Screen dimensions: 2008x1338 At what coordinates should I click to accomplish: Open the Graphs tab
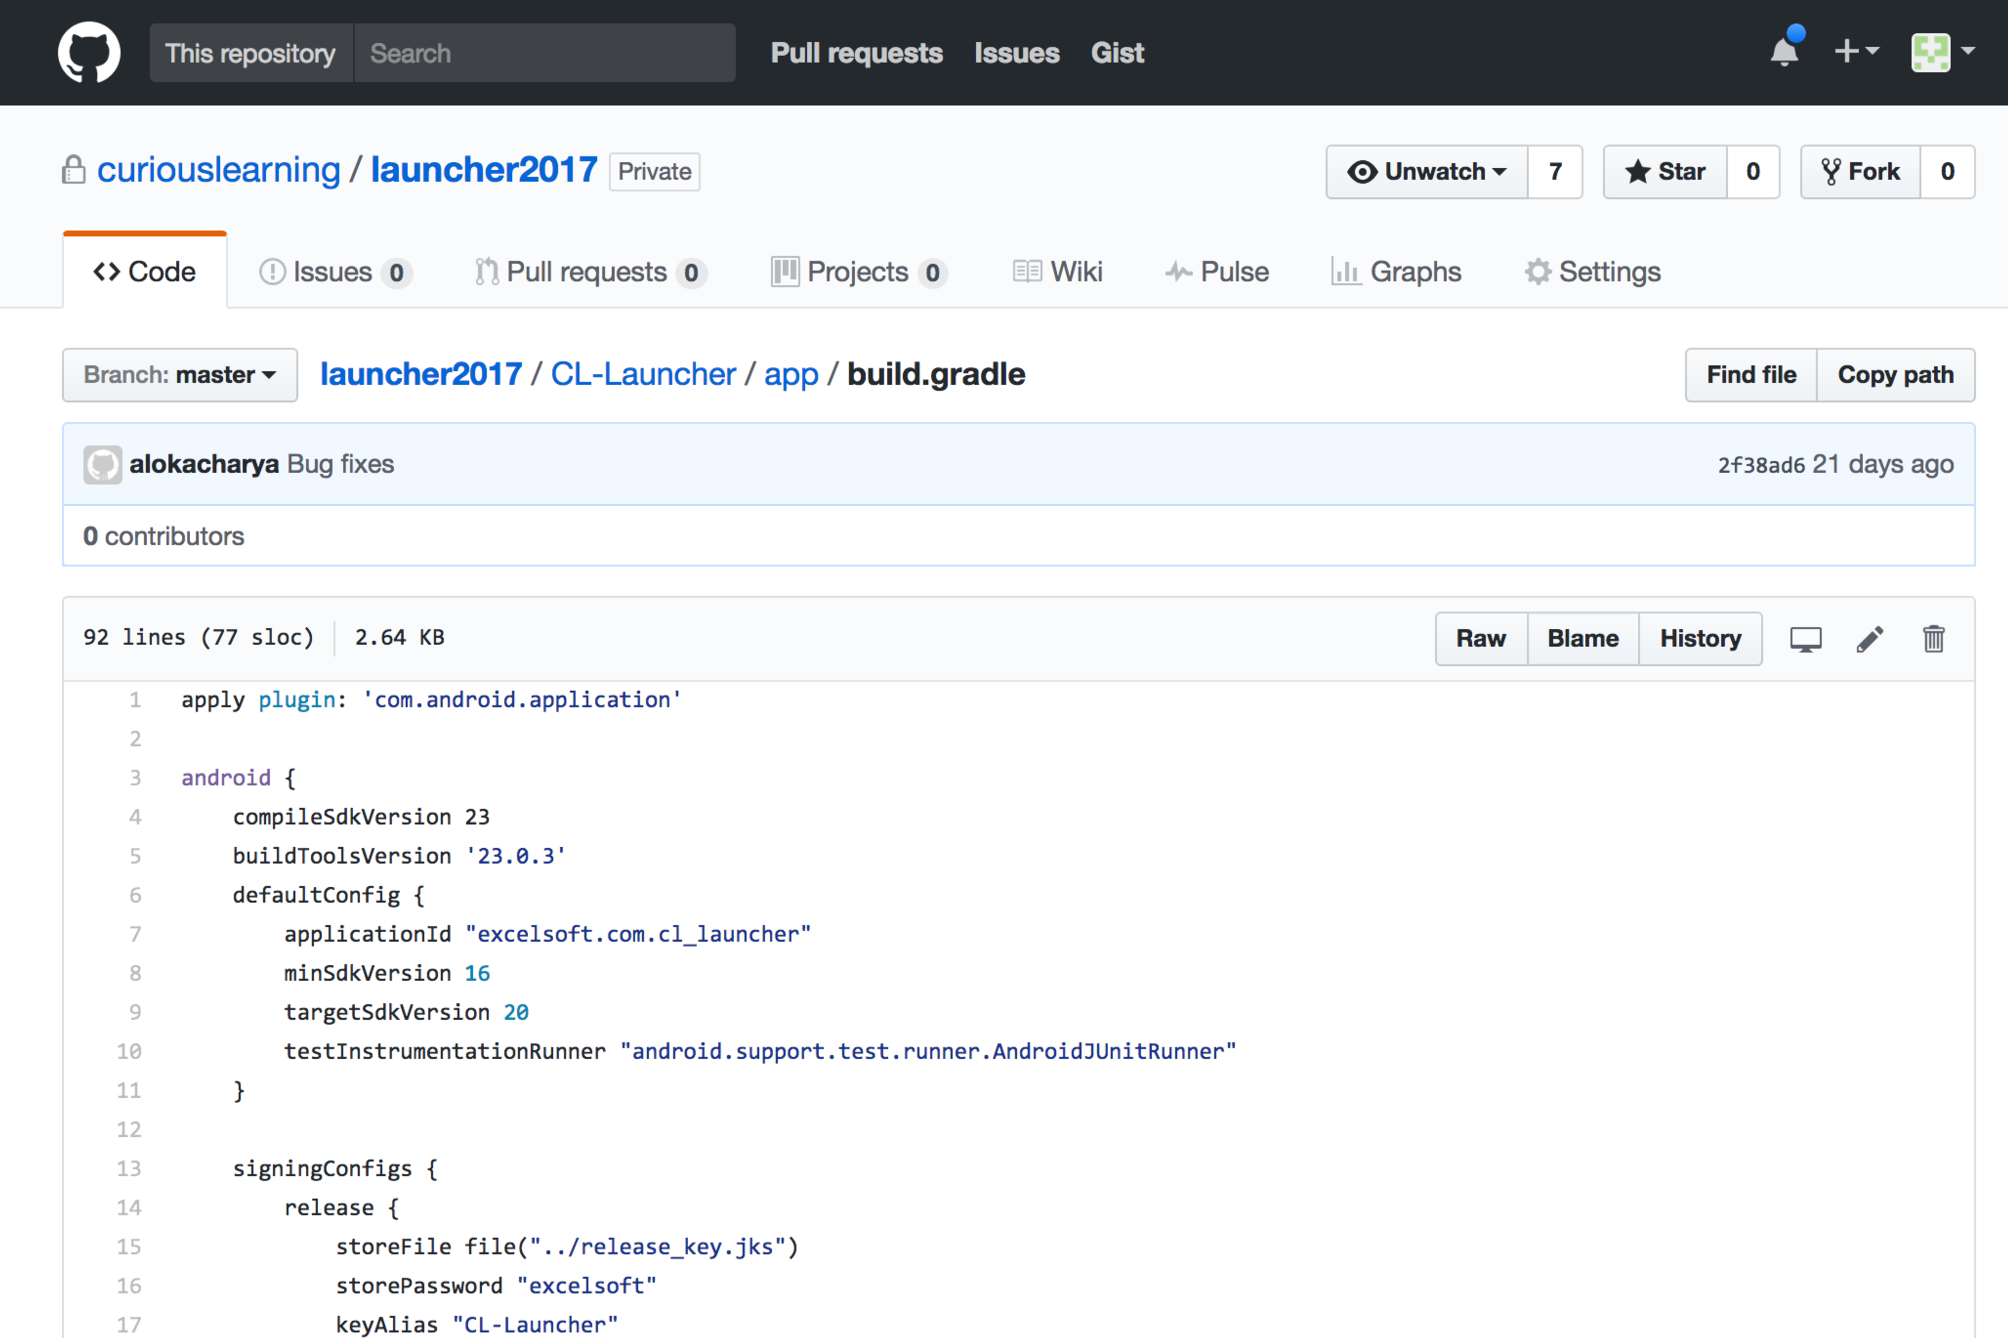pos(1396,272)
